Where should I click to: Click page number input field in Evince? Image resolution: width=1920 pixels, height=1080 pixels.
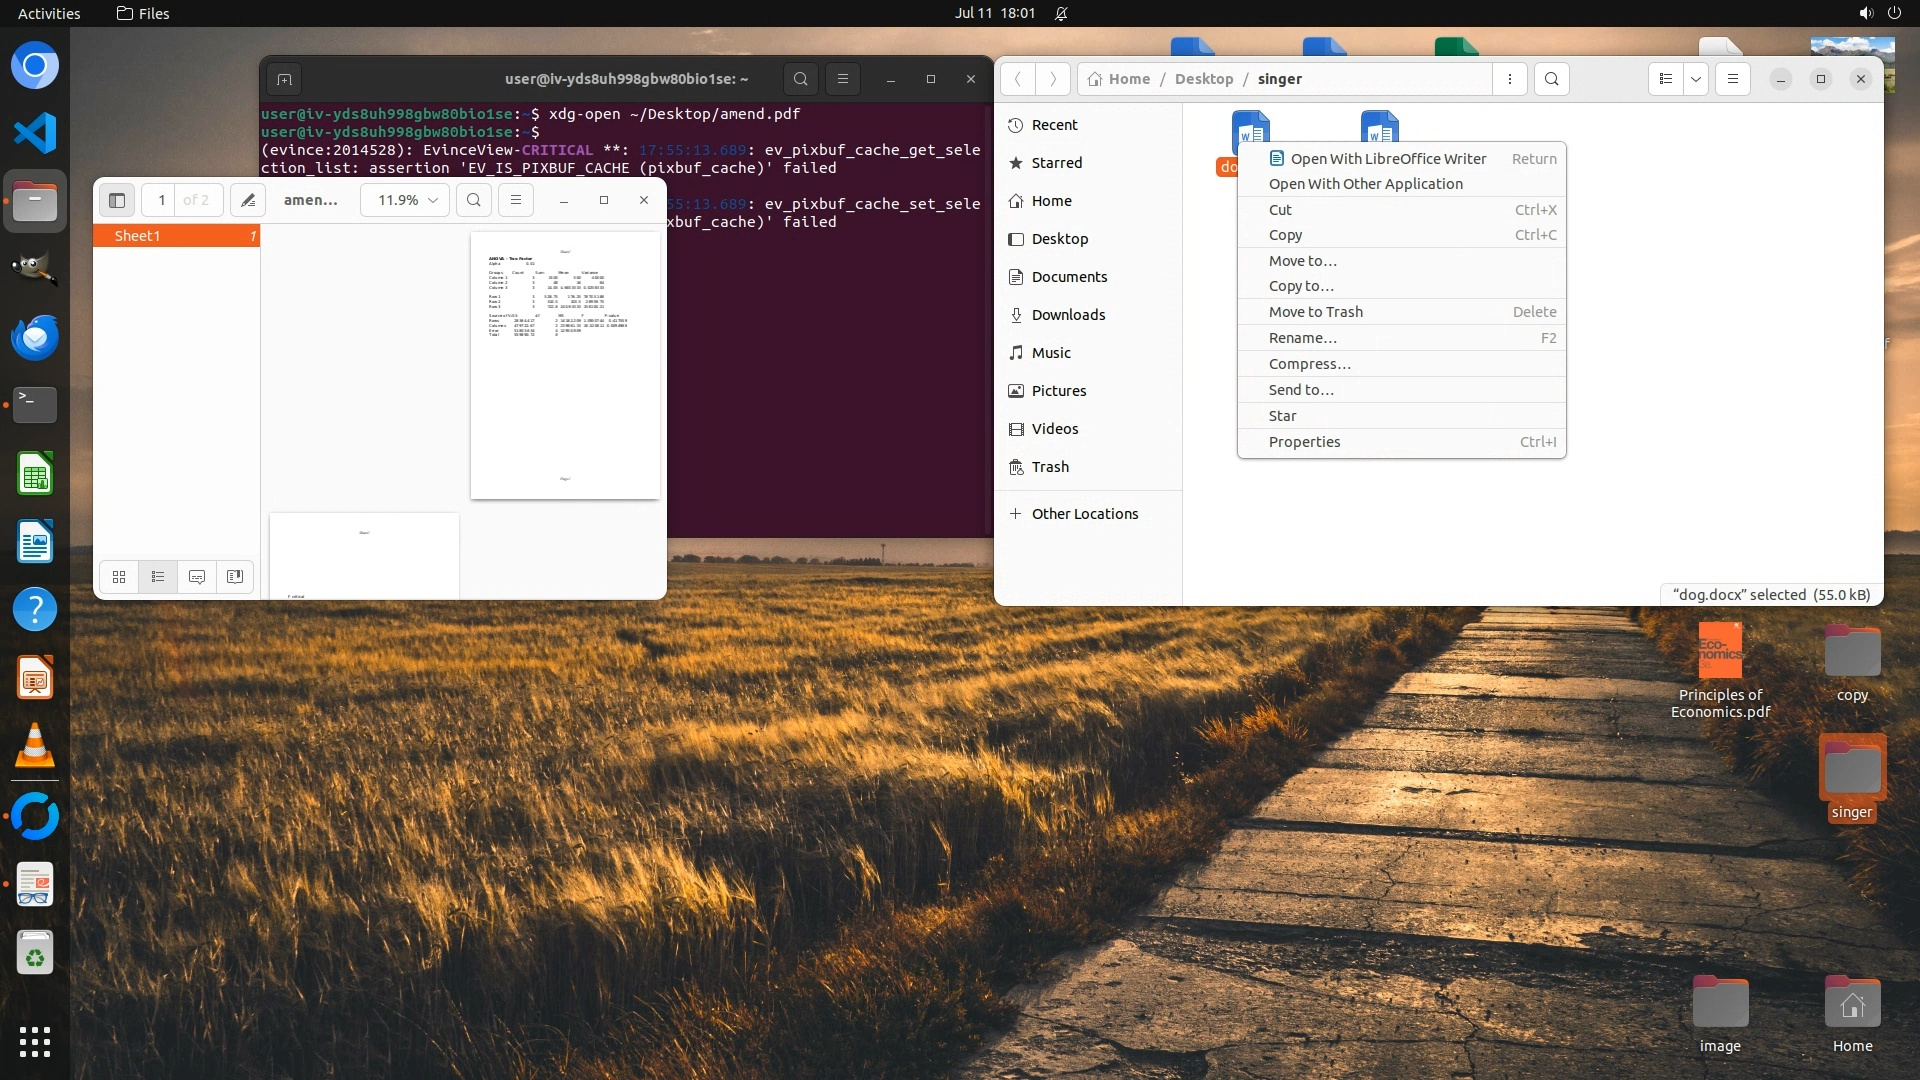coord(161,200)
